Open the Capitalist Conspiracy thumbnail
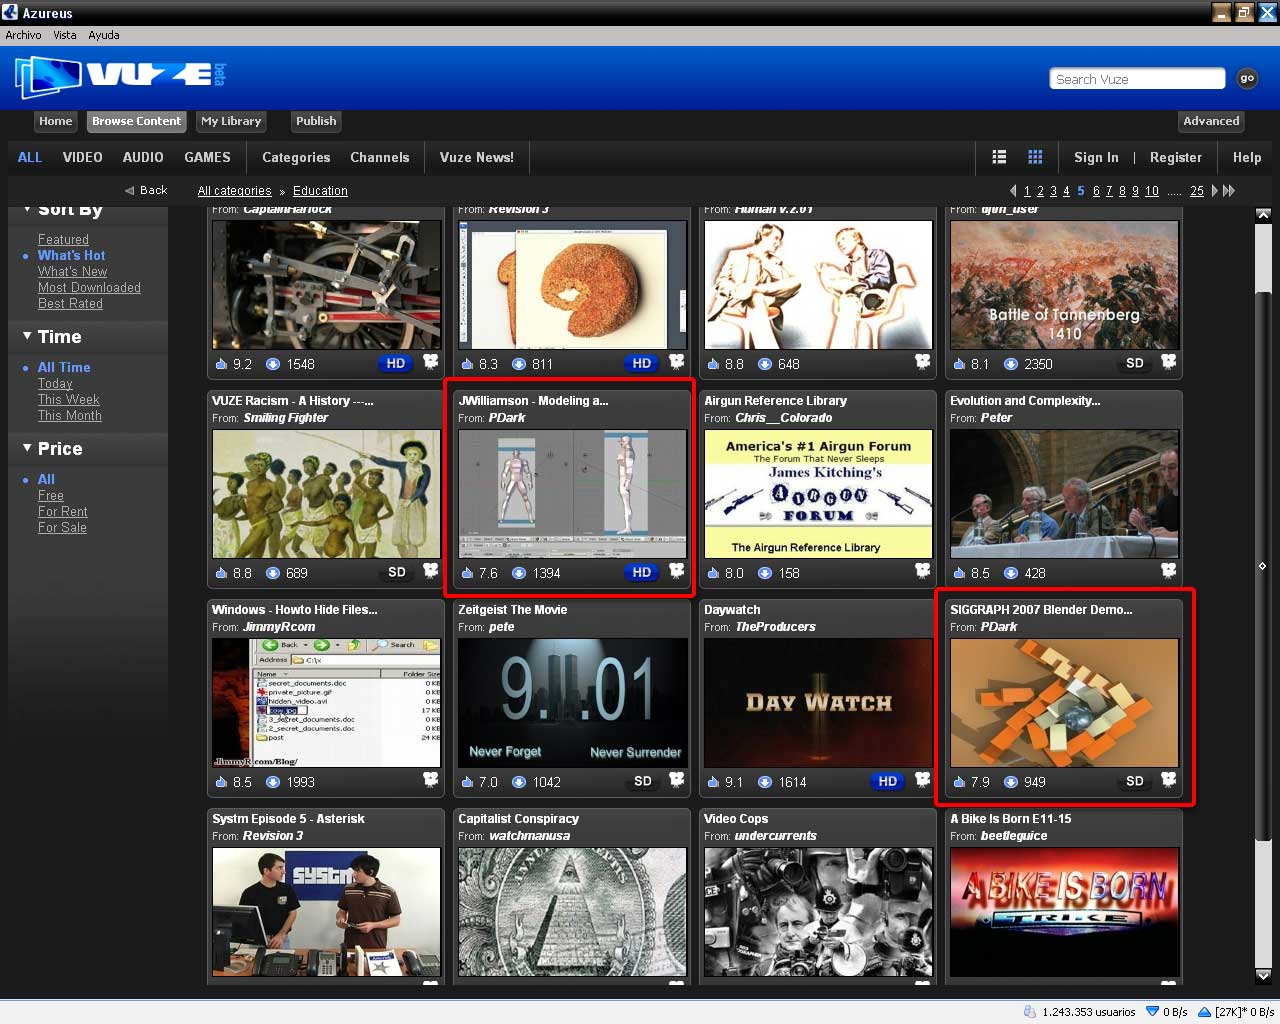1280x1024 pixels. 572,912
